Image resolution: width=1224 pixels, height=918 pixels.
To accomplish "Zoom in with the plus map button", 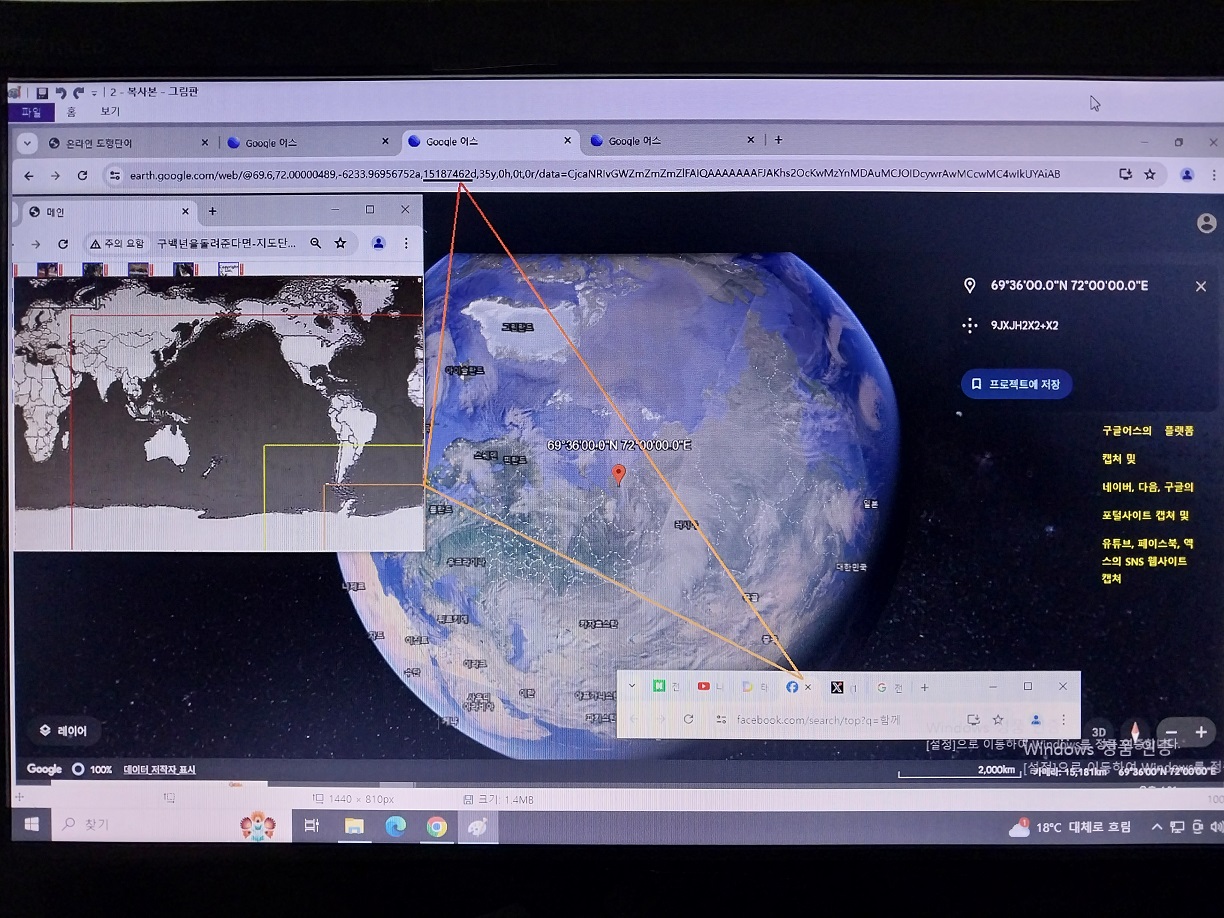I will (1201, 732).
